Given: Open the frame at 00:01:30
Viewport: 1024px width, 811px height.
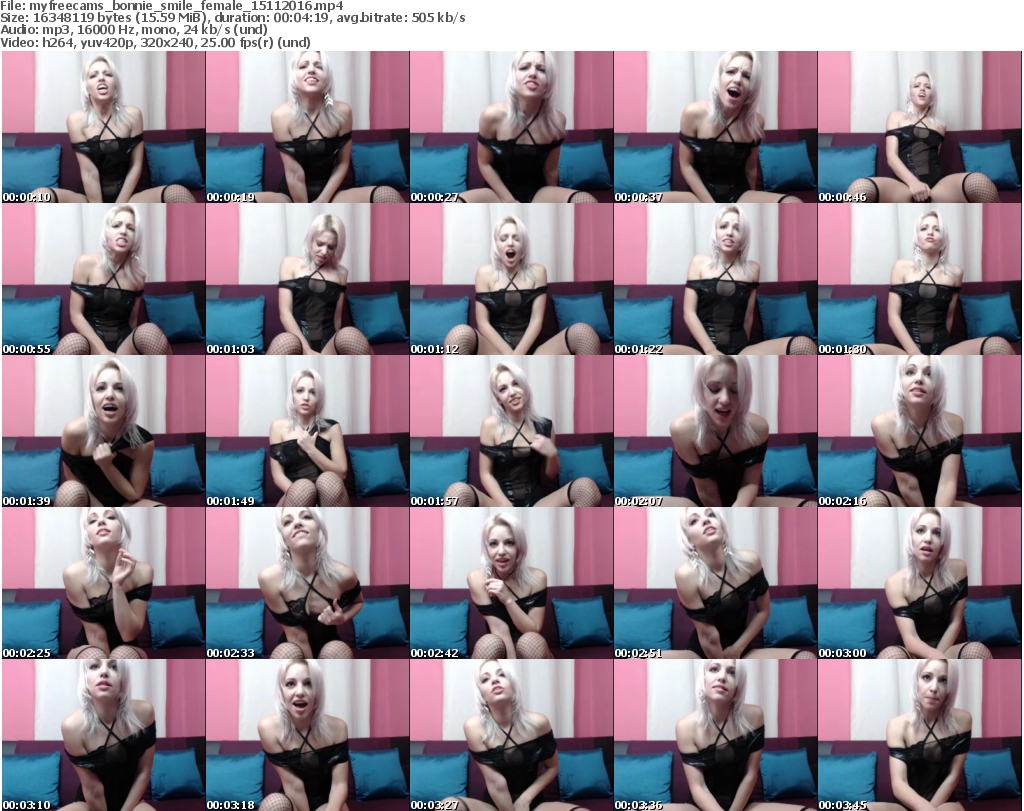Looking at the screenshot, I should point(920,279).
